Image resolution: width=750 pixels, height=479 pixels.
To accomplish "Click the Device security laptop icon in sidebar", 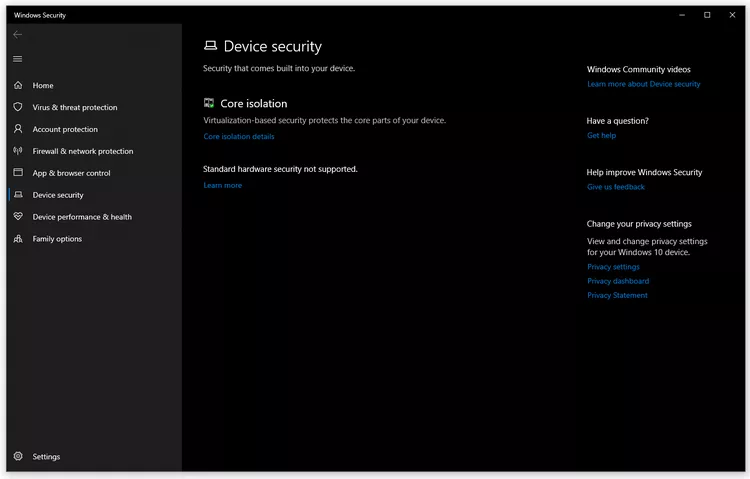I will click(x=18, y=194).
